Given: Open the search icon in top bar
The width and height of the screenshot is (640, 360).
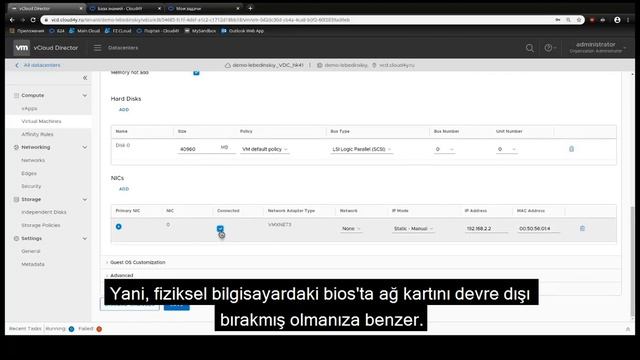Looking at the screenshot, I should (x=530, y=48).
